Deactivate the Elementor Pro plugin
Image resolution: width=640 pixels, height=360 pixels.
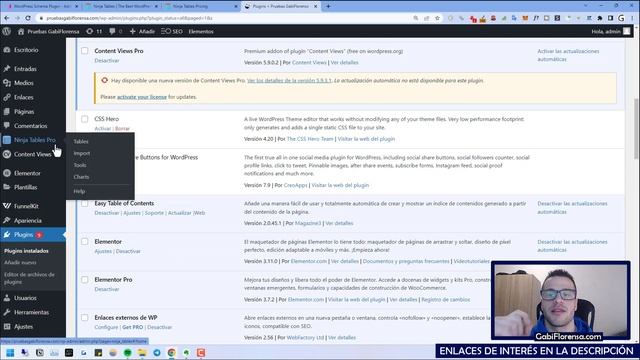click(107, 289)
